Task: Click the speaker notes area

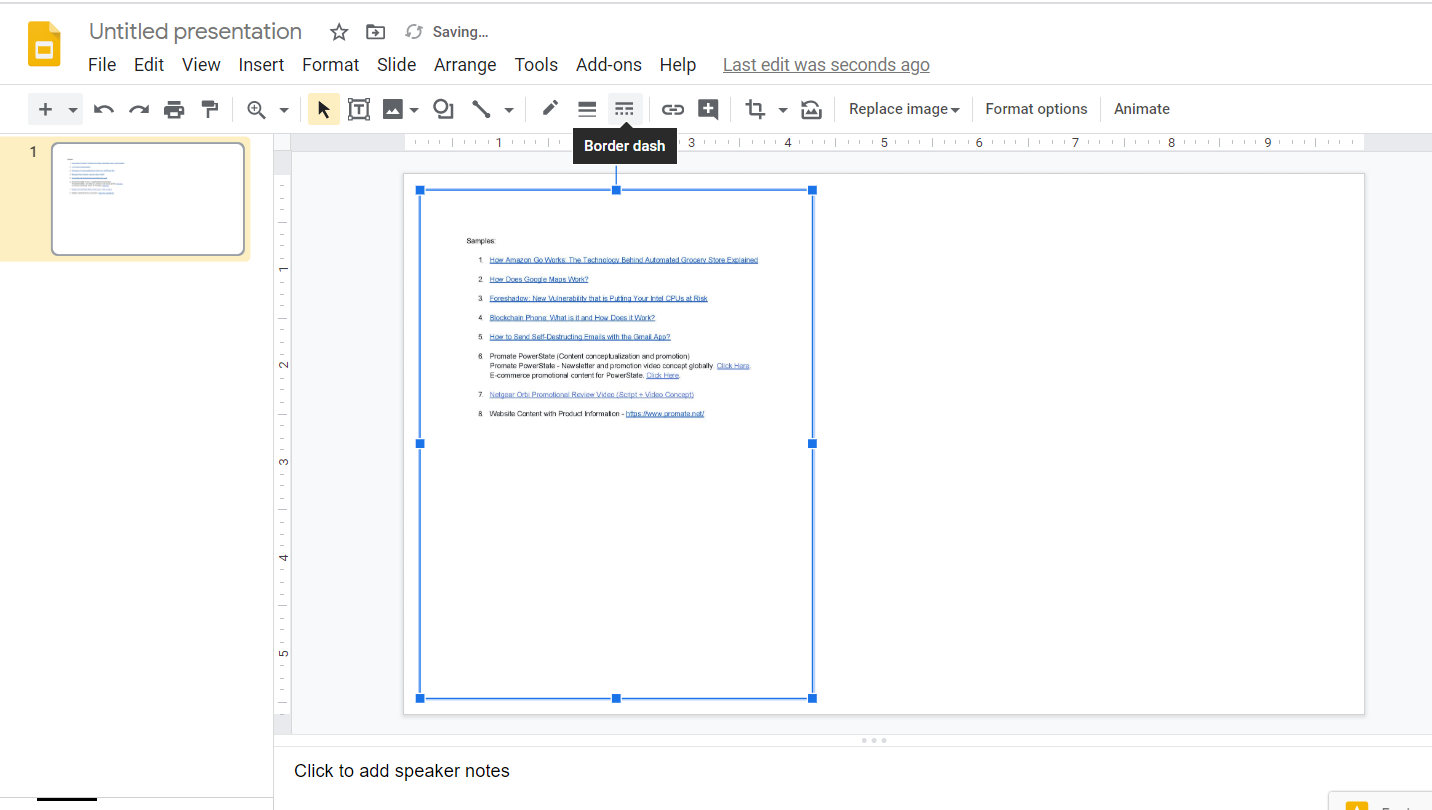Action: (x=402, y=770)
